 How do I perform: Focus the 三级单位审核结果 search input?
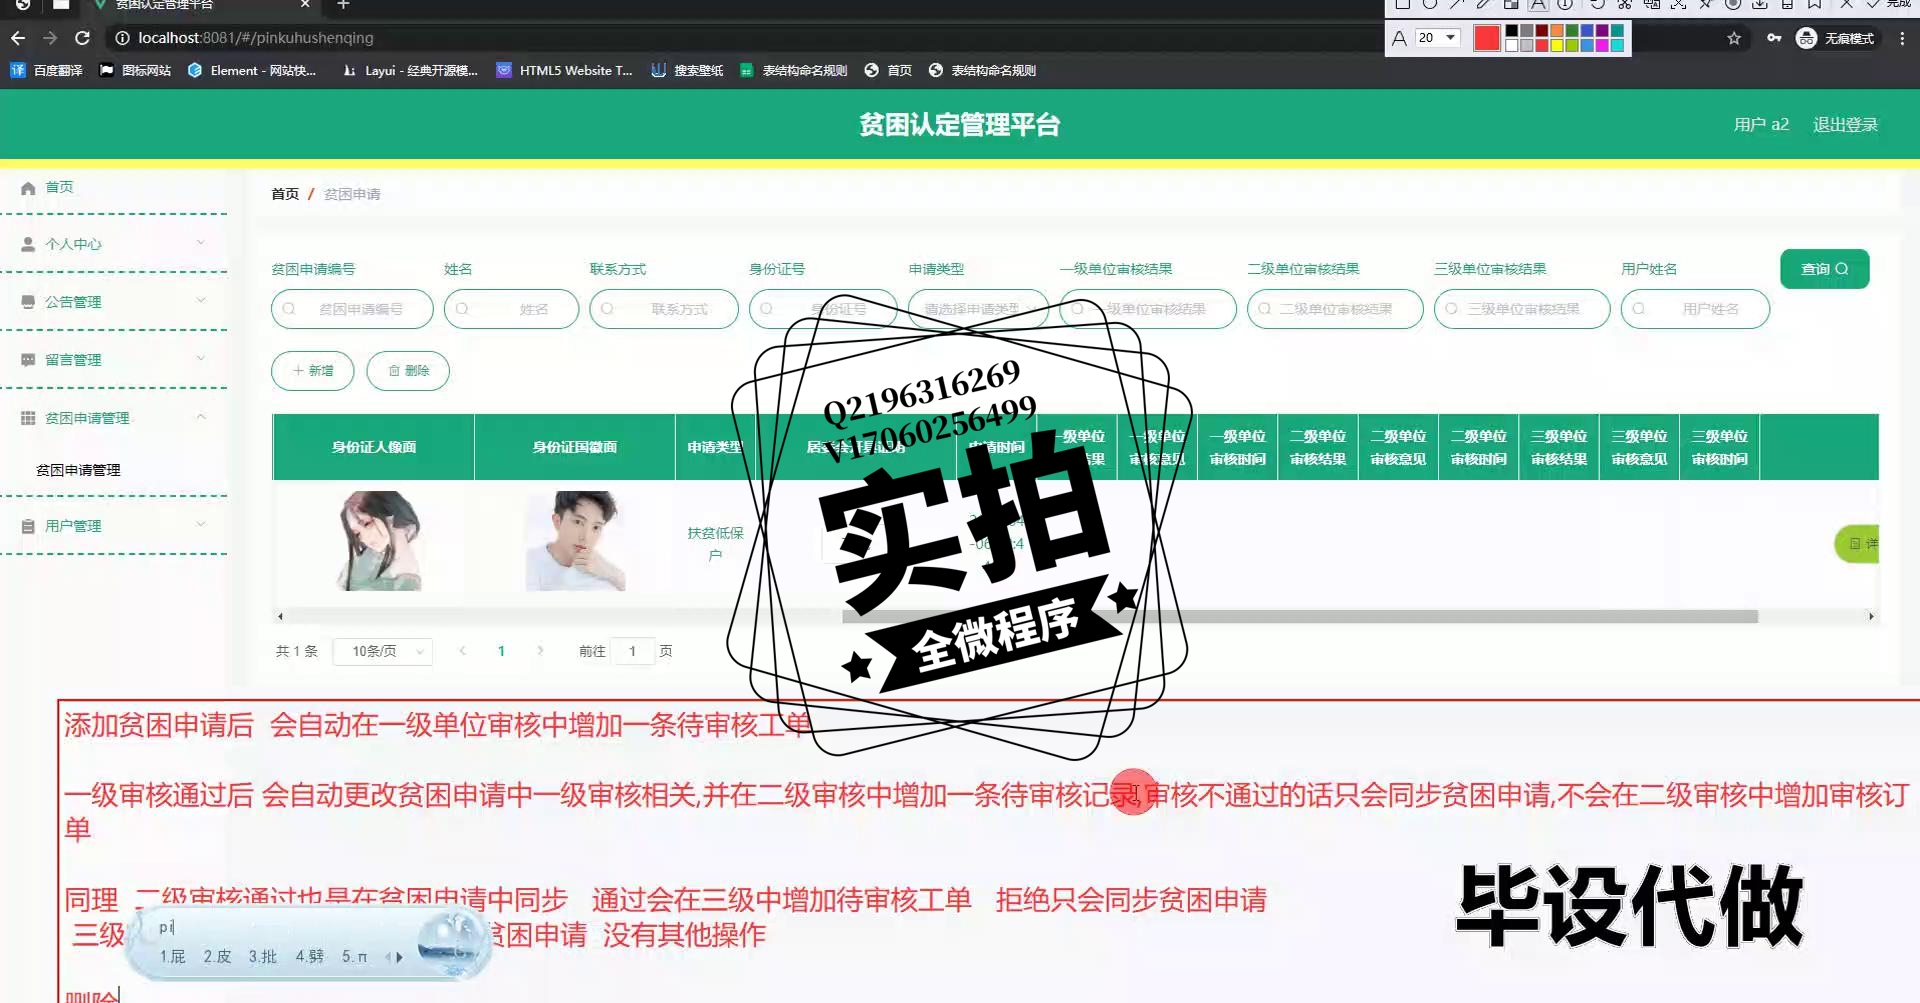(x=1522, y=309)
